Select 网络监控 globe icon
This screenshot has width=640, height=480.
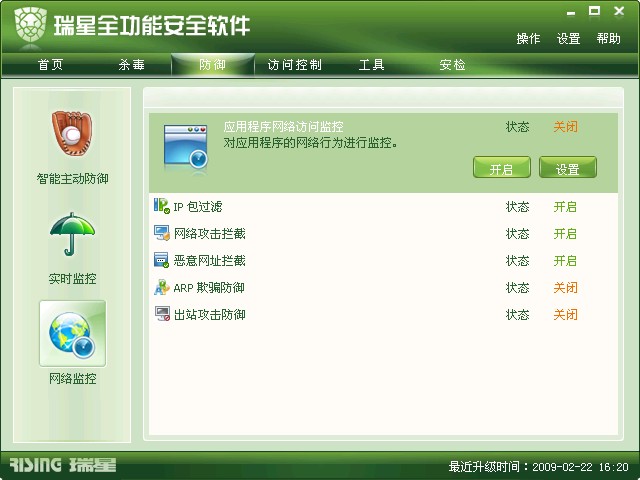(x=73, y=333)
